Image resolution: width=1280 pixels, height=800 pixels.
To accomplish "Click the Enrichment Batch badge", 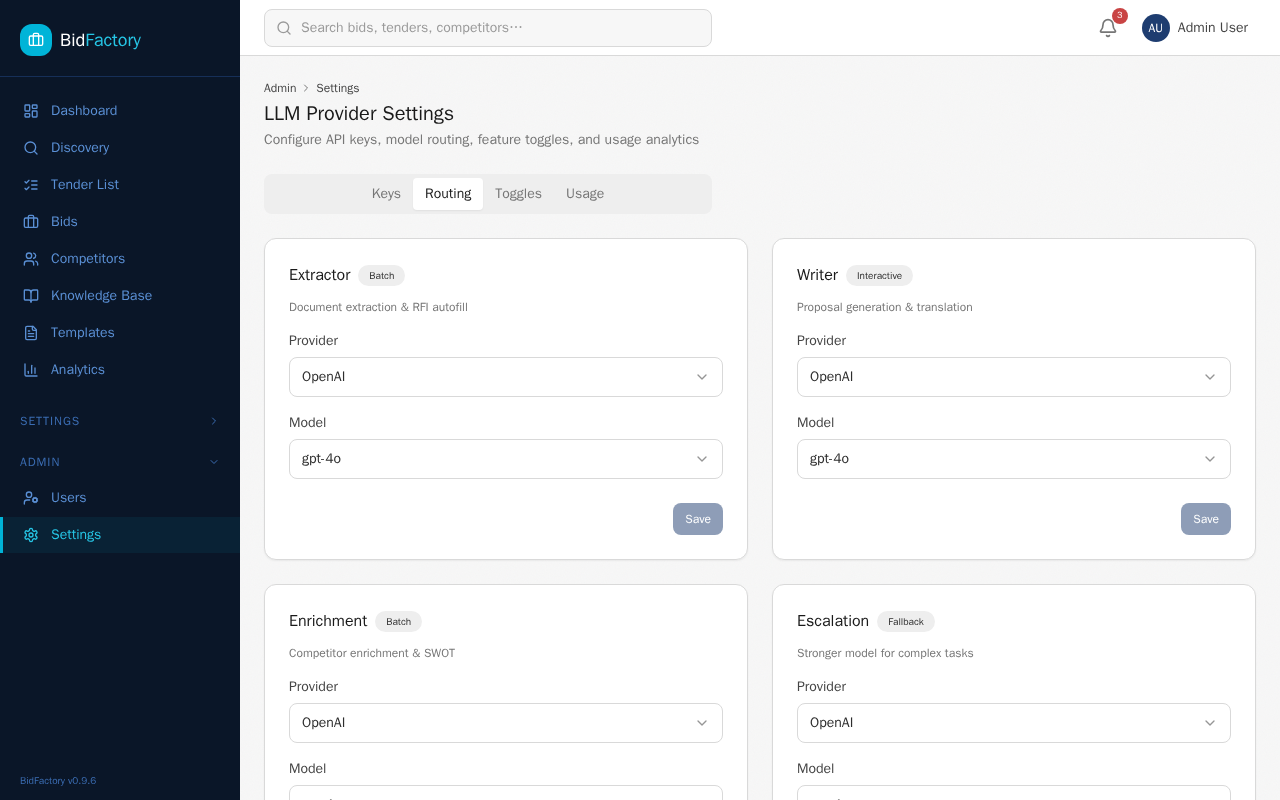I will pyautogui.click(x=399, y=622).
